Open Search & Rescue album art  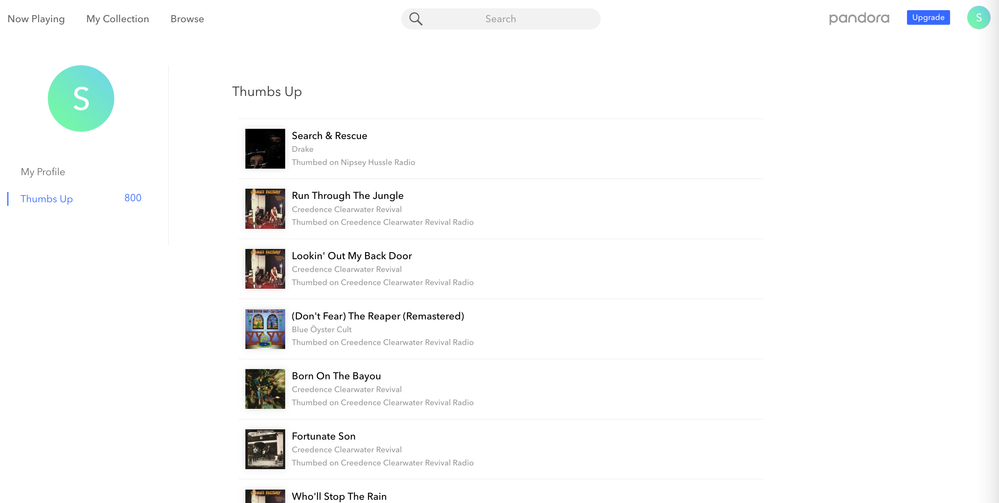(265, 149)
